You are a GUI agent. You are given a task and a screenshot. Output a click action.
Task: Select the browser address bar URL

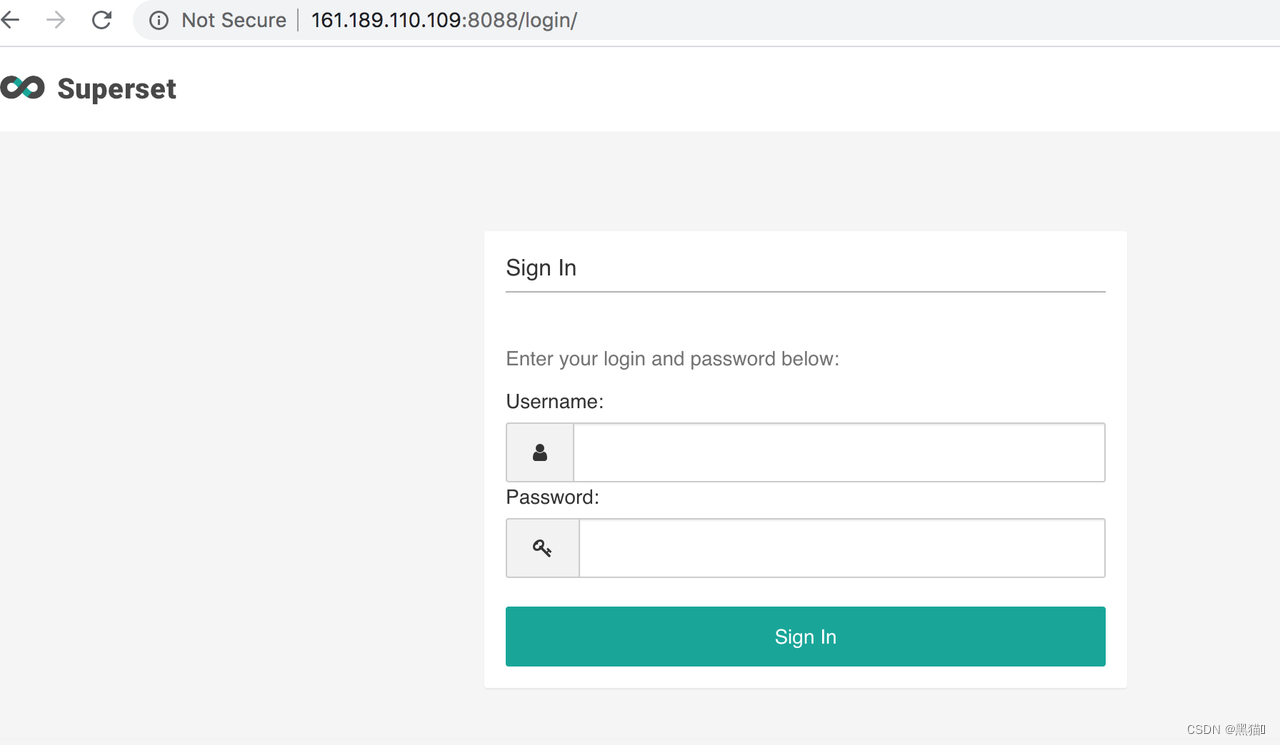(x=444, y=20)
